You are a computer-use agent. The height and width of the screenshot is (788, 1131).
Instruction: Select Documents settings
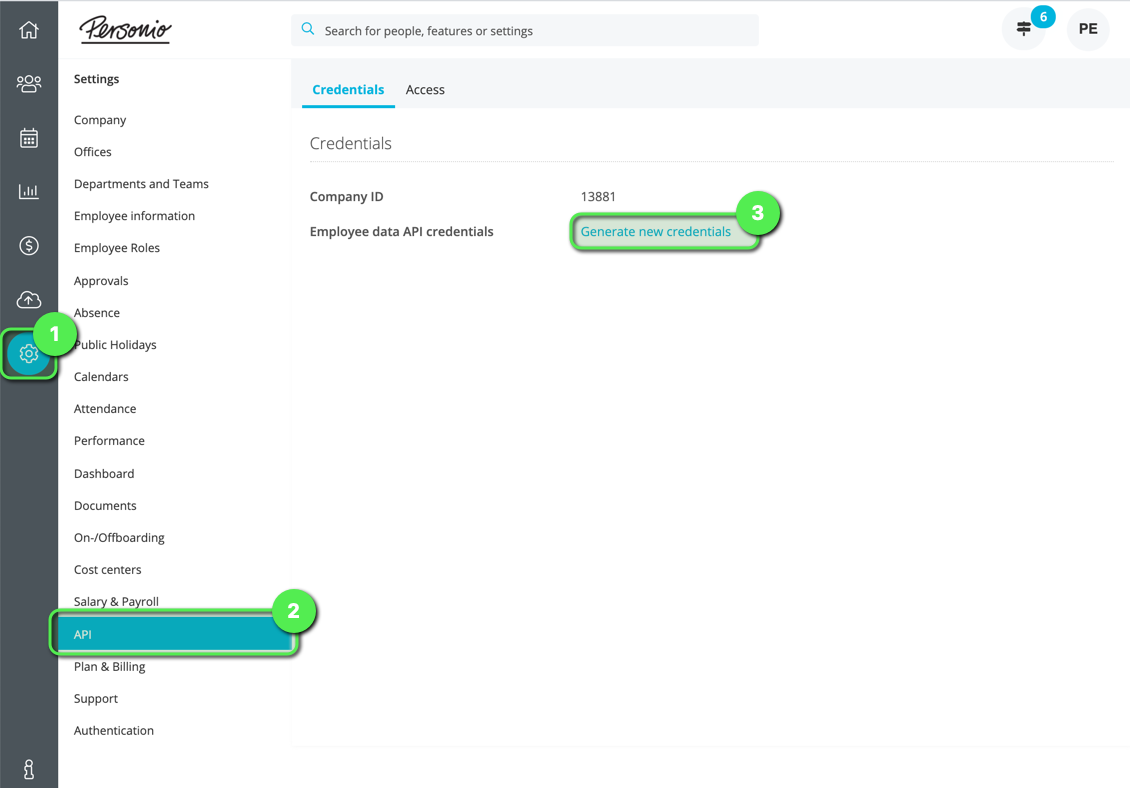point(105,506)
